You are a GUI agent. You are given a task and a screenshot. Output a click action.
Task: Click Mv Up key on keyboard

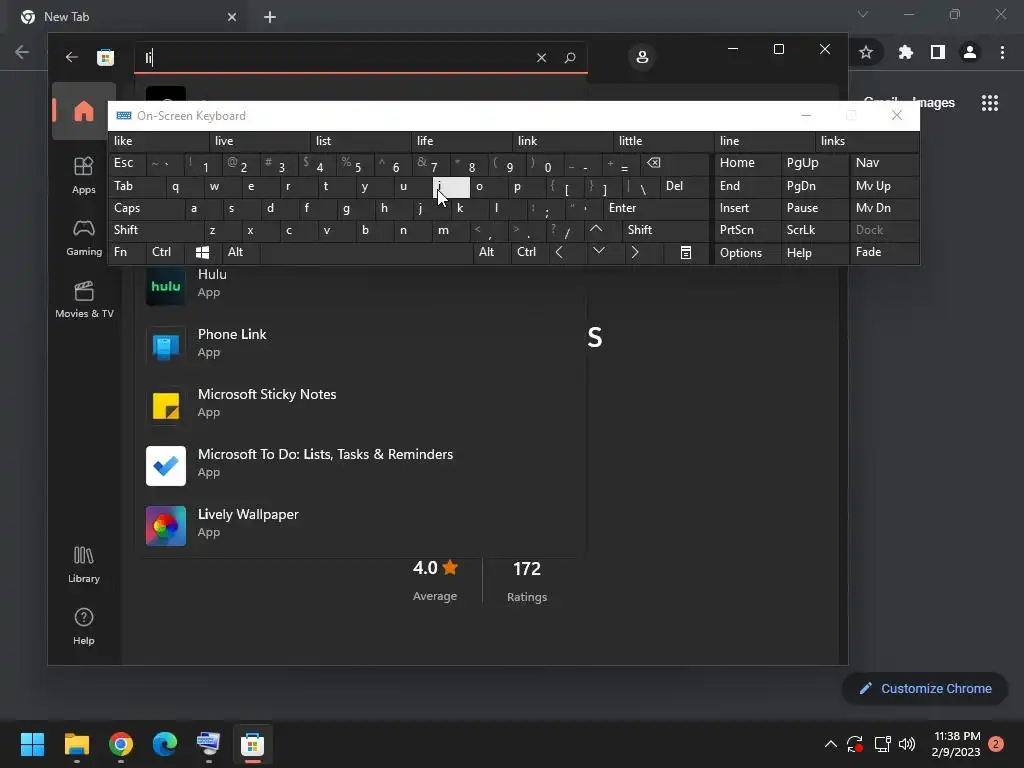click(x=884, y=186)
